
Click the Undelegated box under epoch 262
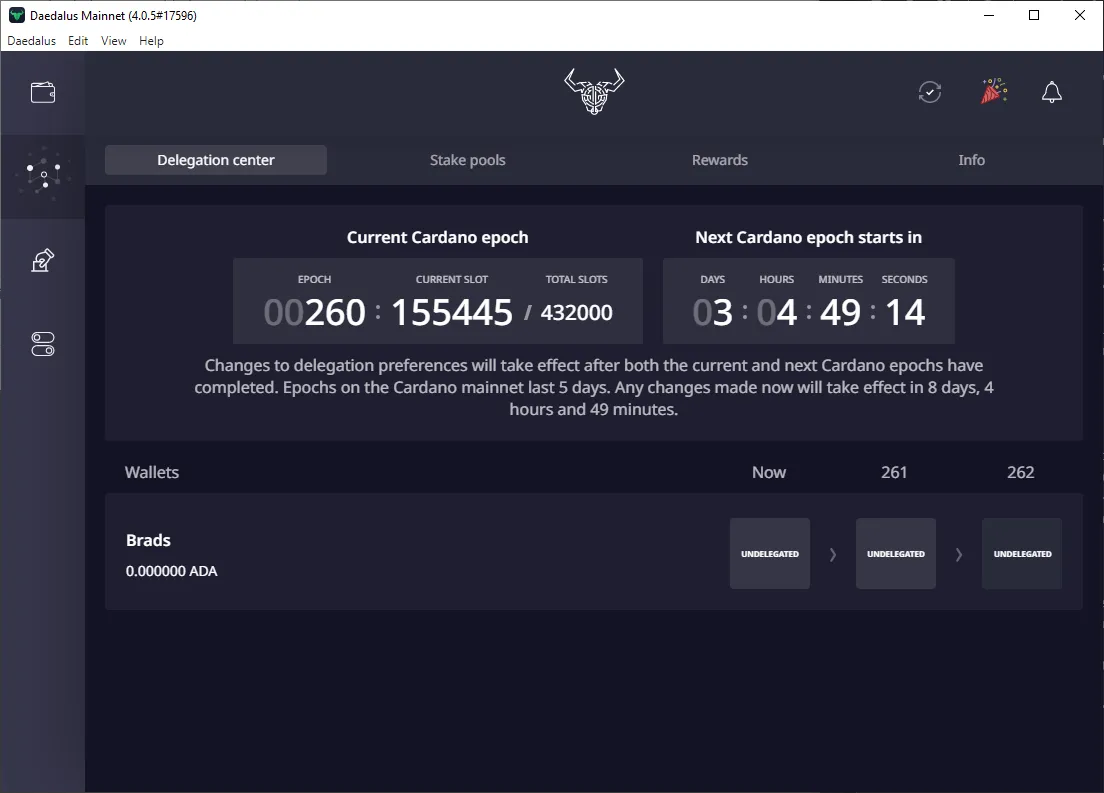pos(1022,554)
